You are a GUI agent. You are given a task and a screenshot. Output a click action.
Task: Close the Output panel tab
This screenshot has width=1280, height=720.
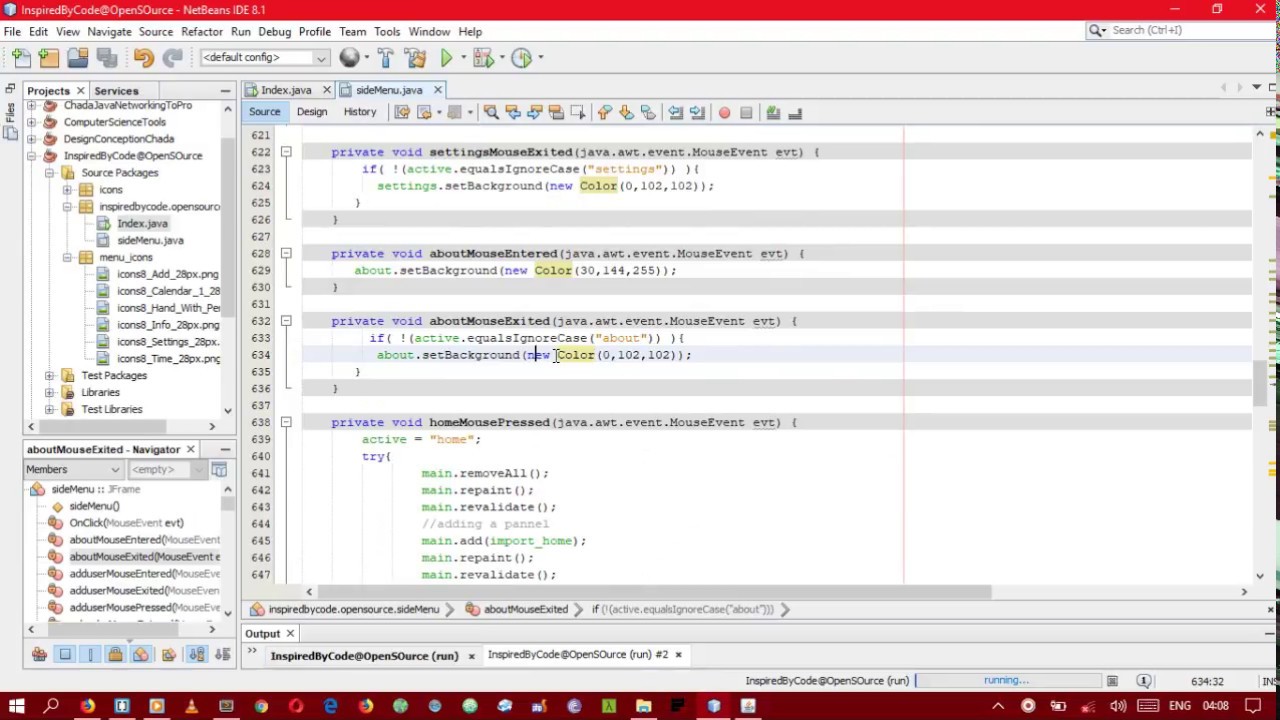[290, 633]
